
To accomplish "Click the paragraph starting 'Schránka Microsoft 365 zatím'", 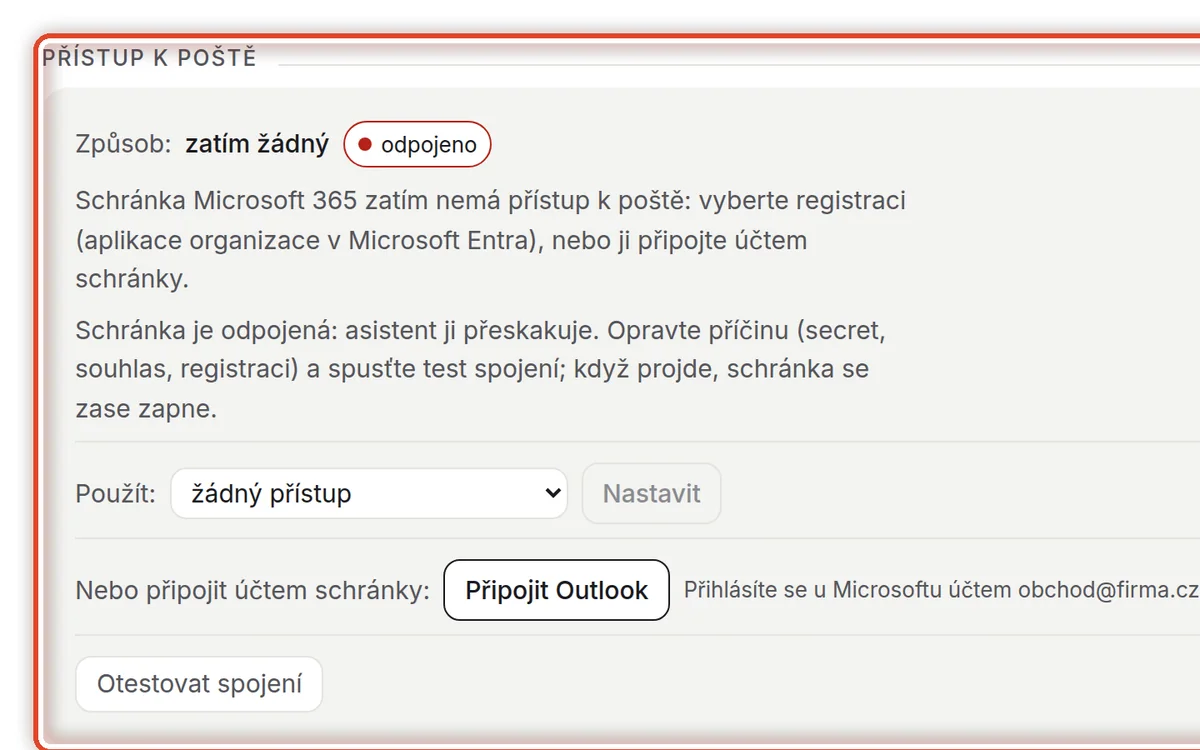I will [491, 240].
